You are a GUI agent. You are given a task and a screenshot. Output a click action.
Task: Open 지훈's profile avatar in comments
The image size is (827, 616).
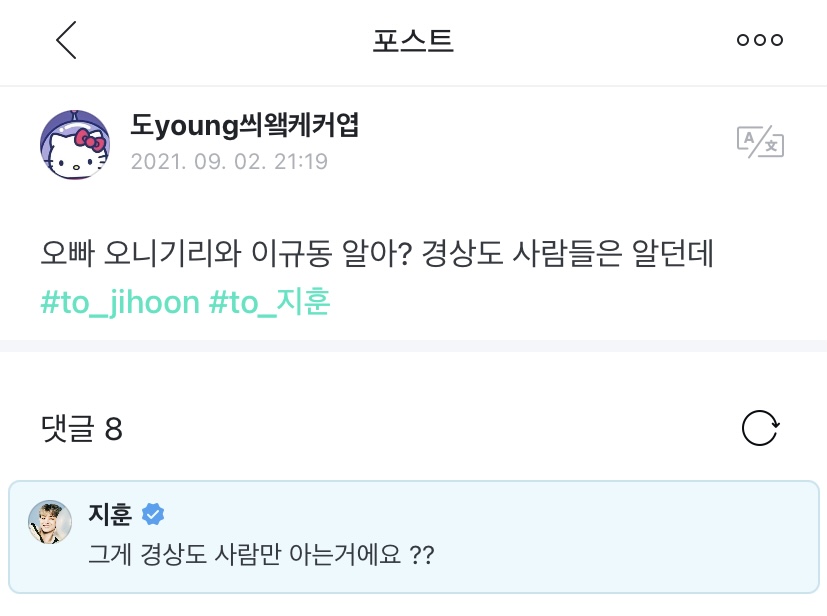(x=48, y=522)
